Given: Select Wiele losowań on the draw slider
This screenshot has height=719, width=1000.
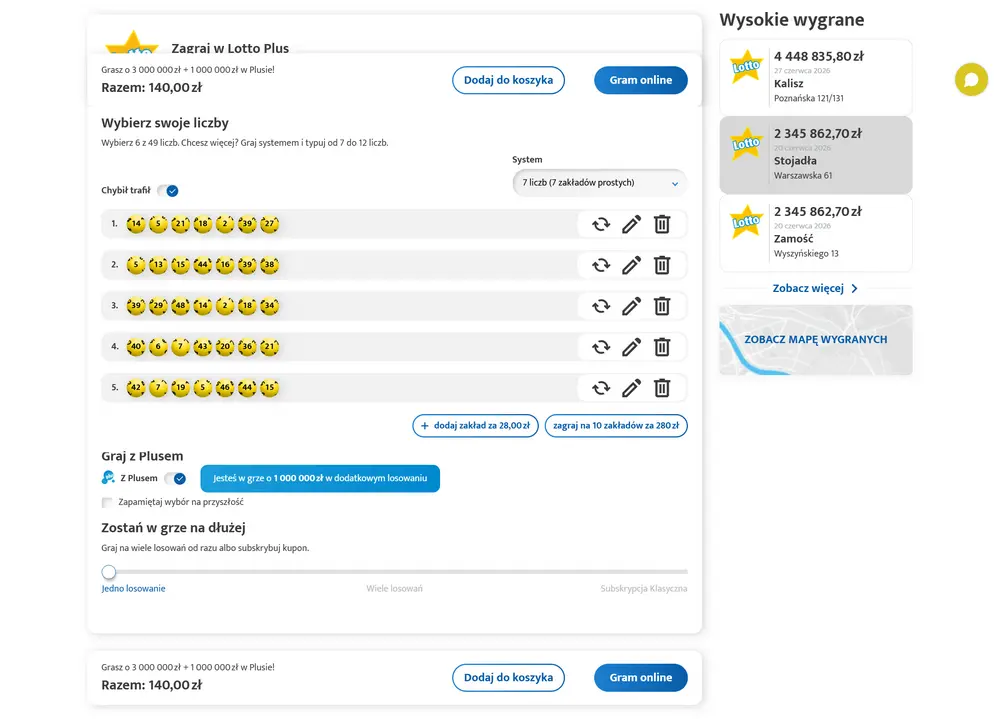Looking at the screenshot, I should [394, 588].
